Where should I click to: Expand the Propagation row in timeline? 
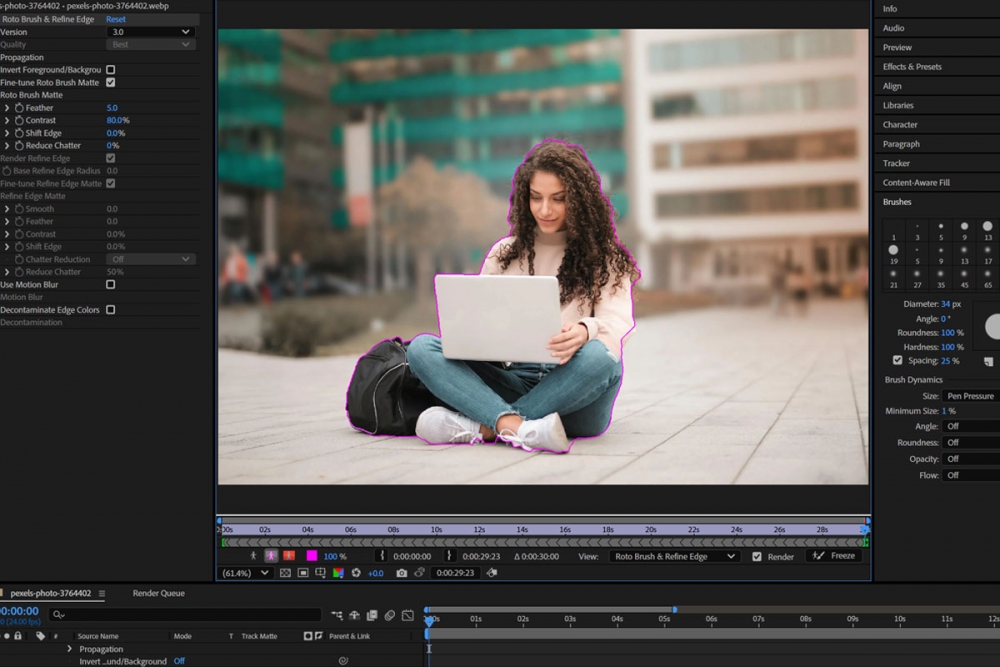tap(69, 649)
